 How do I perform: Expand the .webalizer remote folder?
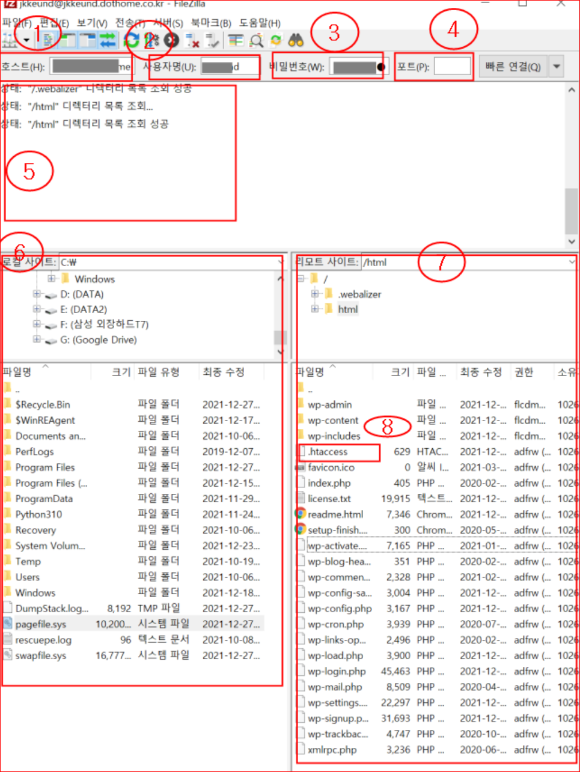[315, 294]
